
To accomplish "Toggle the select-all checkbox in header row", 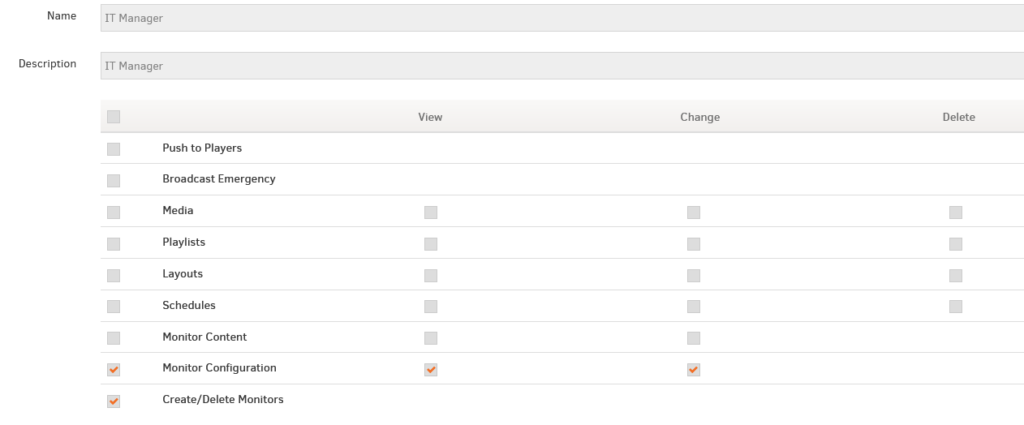I will [x=114, y=117].
